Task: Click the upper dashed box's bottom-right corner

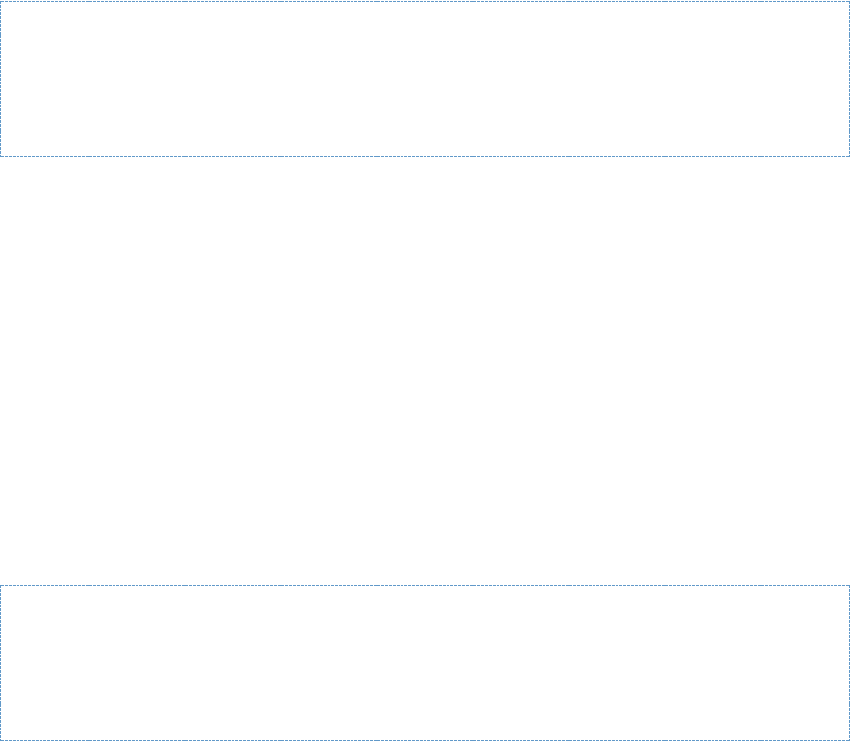Action: click(848, 156)
